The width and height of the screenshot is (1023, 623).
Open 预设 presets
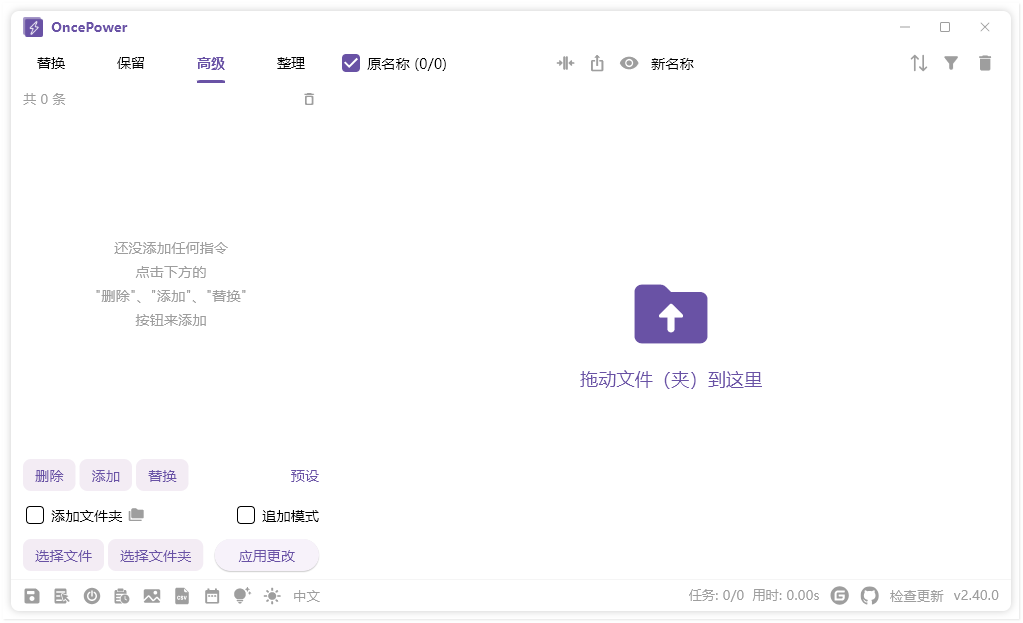[305, 475]
